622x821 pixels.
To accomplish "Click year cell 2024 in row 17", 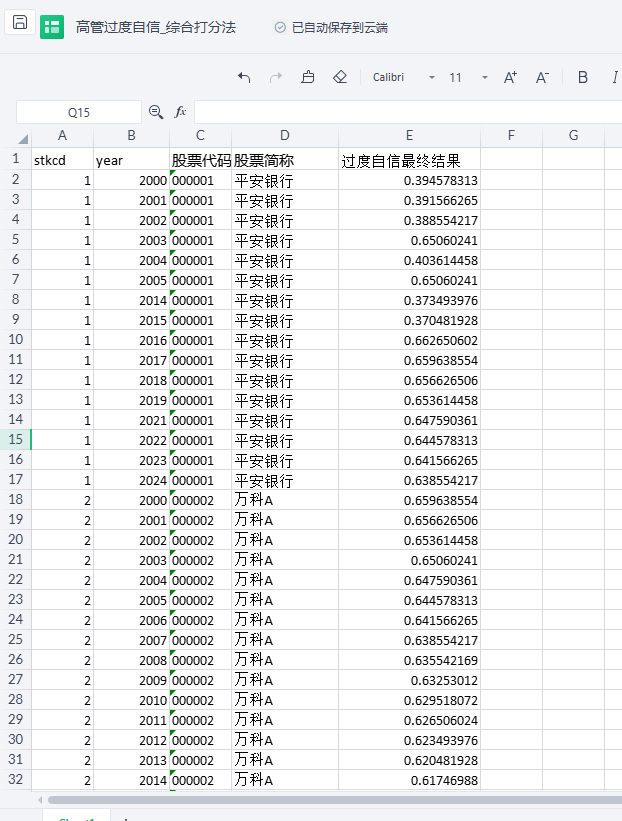I will [x=131, y=480].
